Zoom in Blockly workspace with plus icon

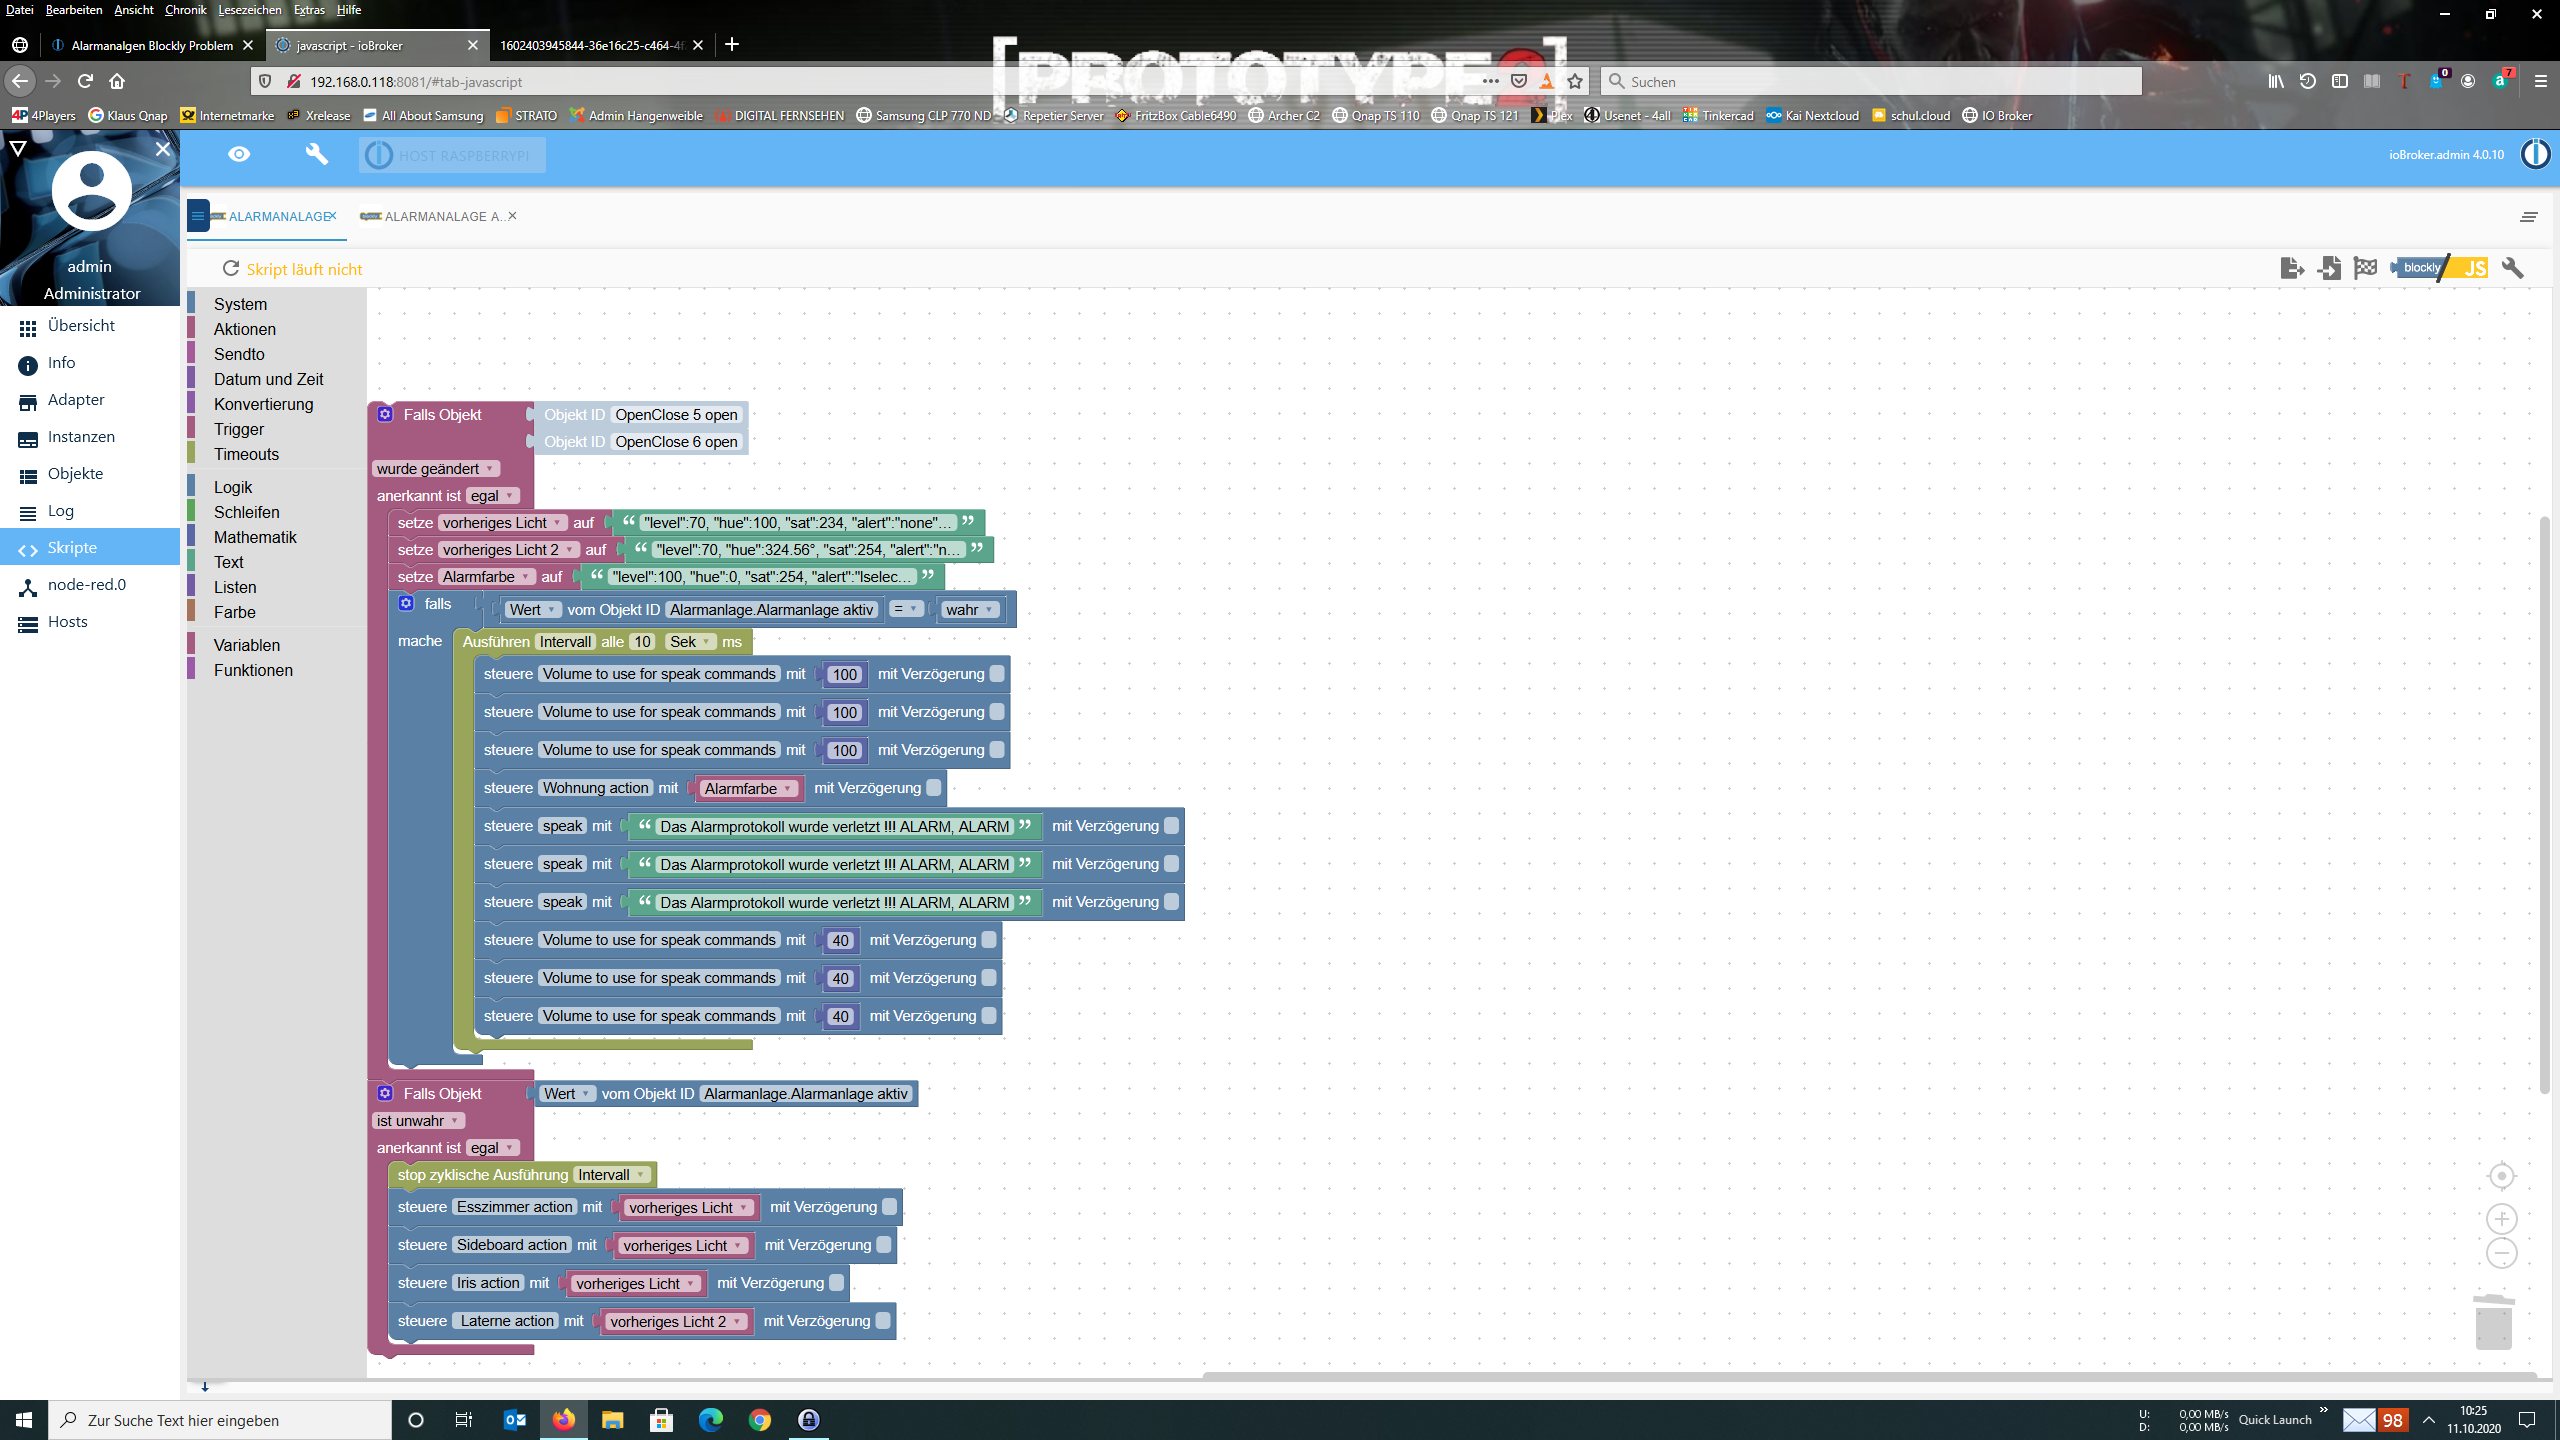(x=2501, y=1218)
